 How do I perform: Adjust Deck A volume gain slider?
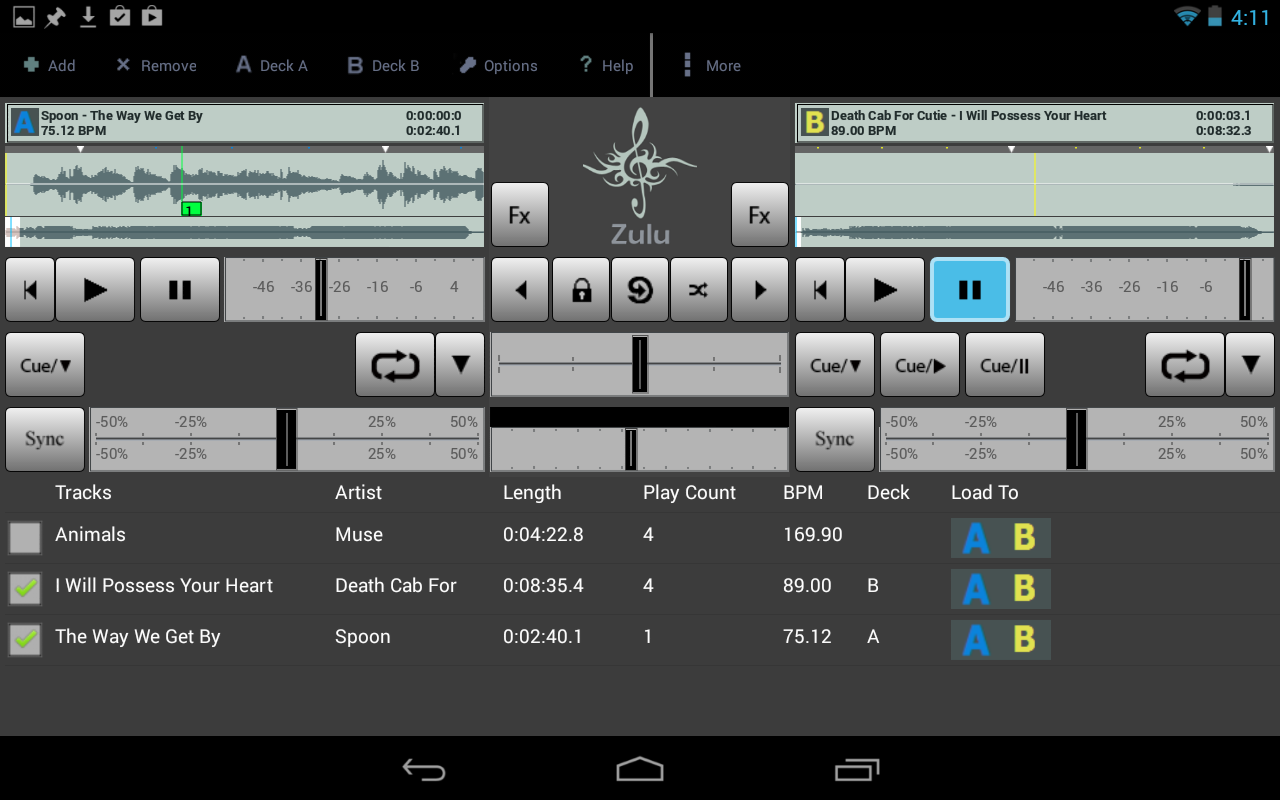click(355, 290)
